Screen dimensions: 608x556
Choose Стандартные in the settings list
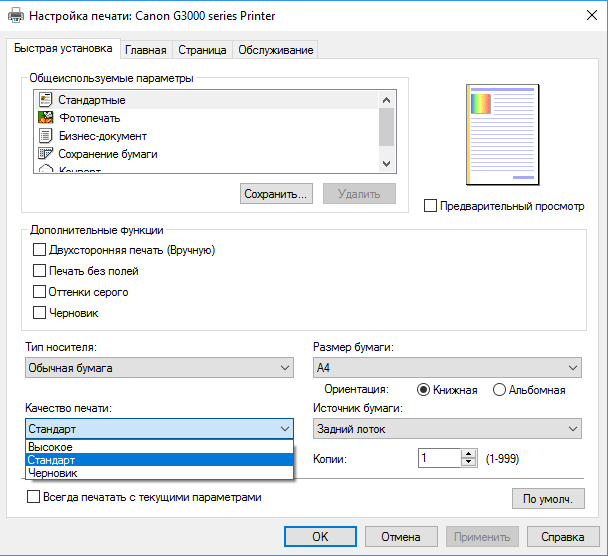point(206,100)
